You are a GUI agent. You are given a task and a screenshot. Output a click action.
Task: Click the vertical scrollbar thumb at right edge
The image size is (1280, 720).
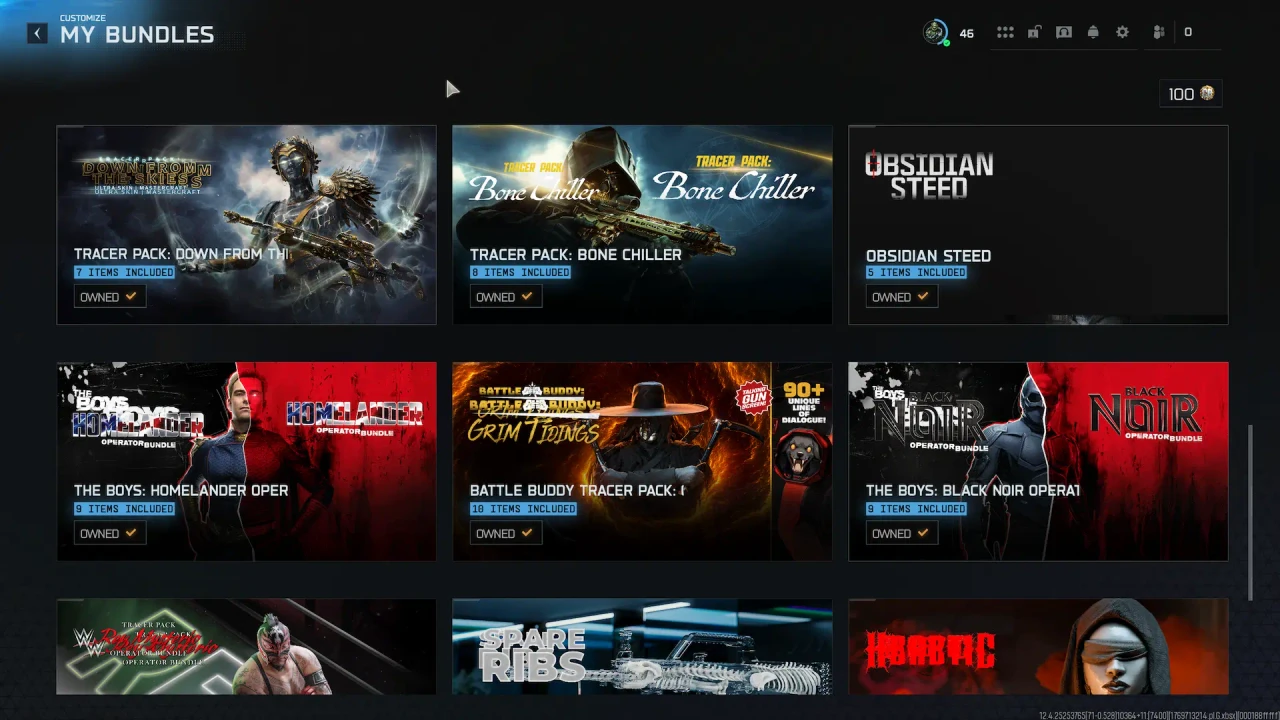pos(1250,513)
